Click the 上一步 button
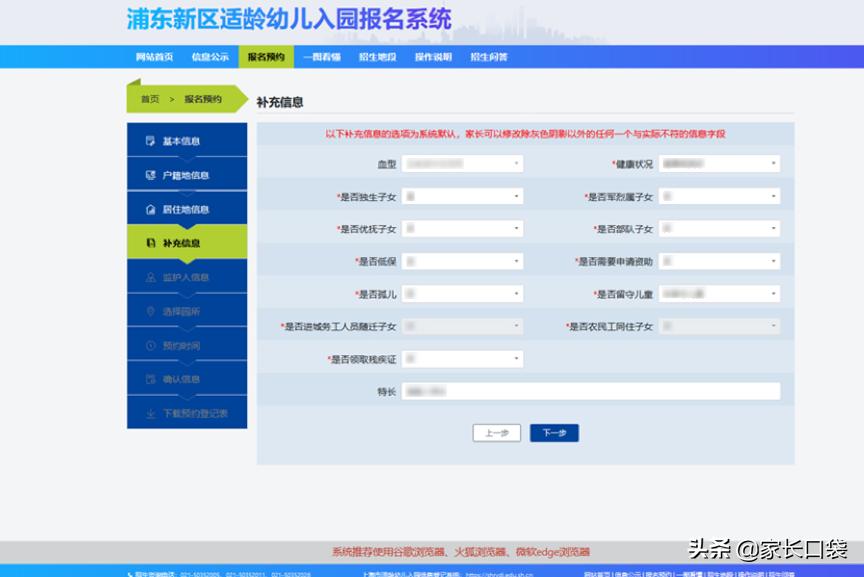This screenshot has height=577, width=864. (499, 433)
